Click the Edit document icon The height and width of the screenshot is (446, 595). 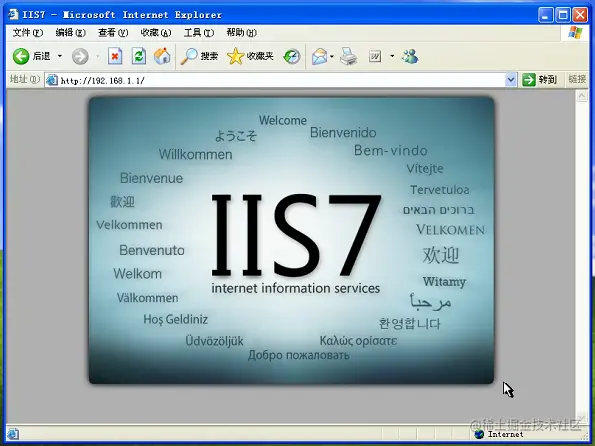pos(375,57)
